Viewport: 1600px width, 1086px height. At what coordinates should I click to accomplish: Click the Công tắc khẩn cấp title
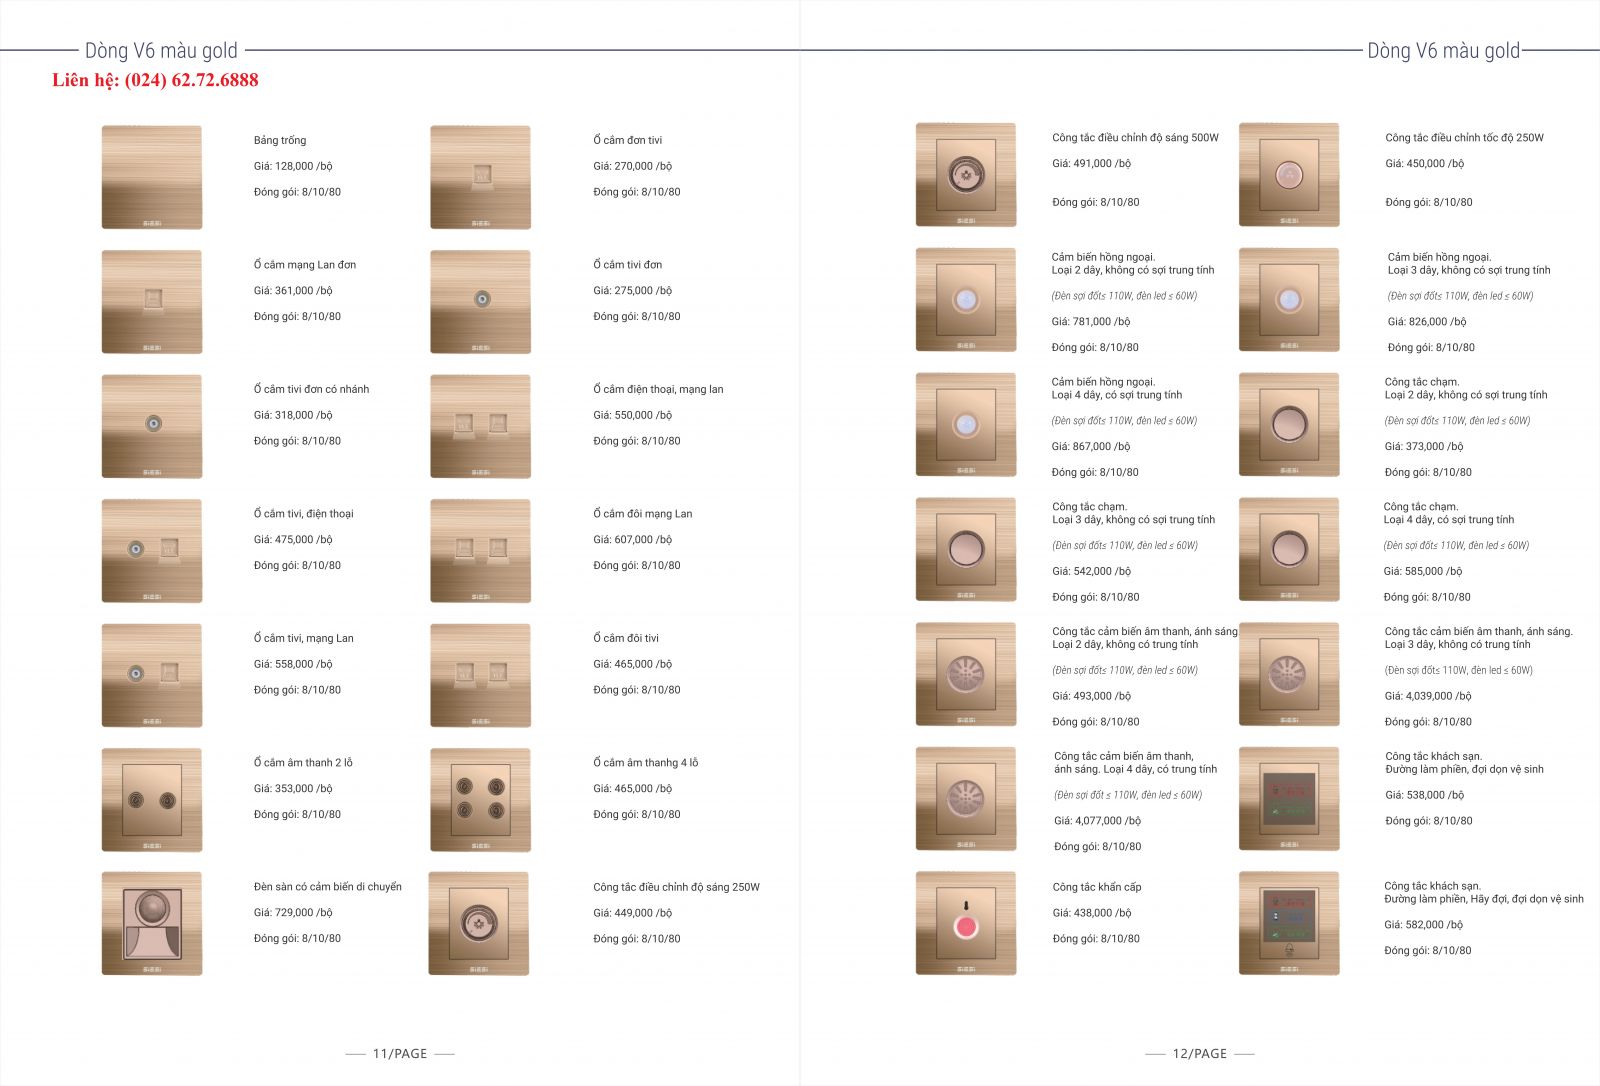1096,887
